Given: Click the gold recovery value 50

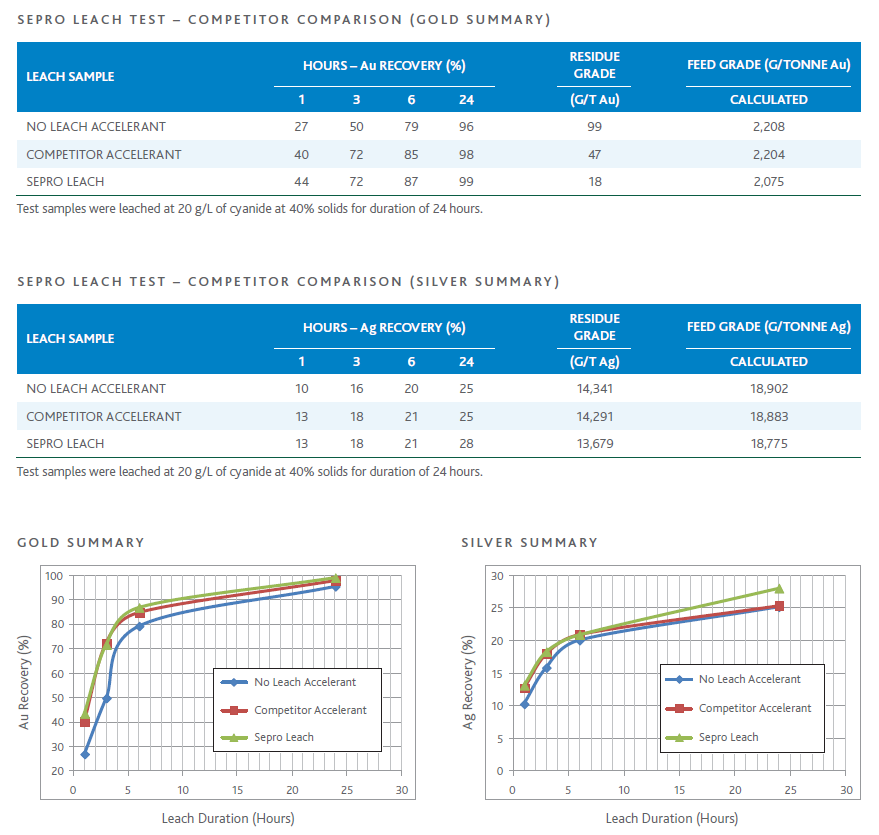Looking at the screenshot, I should click(x=357, y=127).
